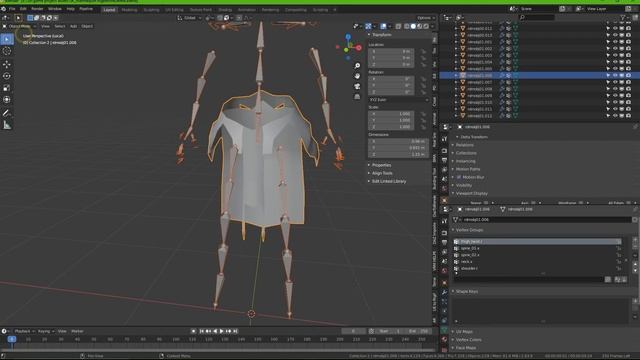
Task: Toggle viewport gizmos button
Action: point(368,26)
